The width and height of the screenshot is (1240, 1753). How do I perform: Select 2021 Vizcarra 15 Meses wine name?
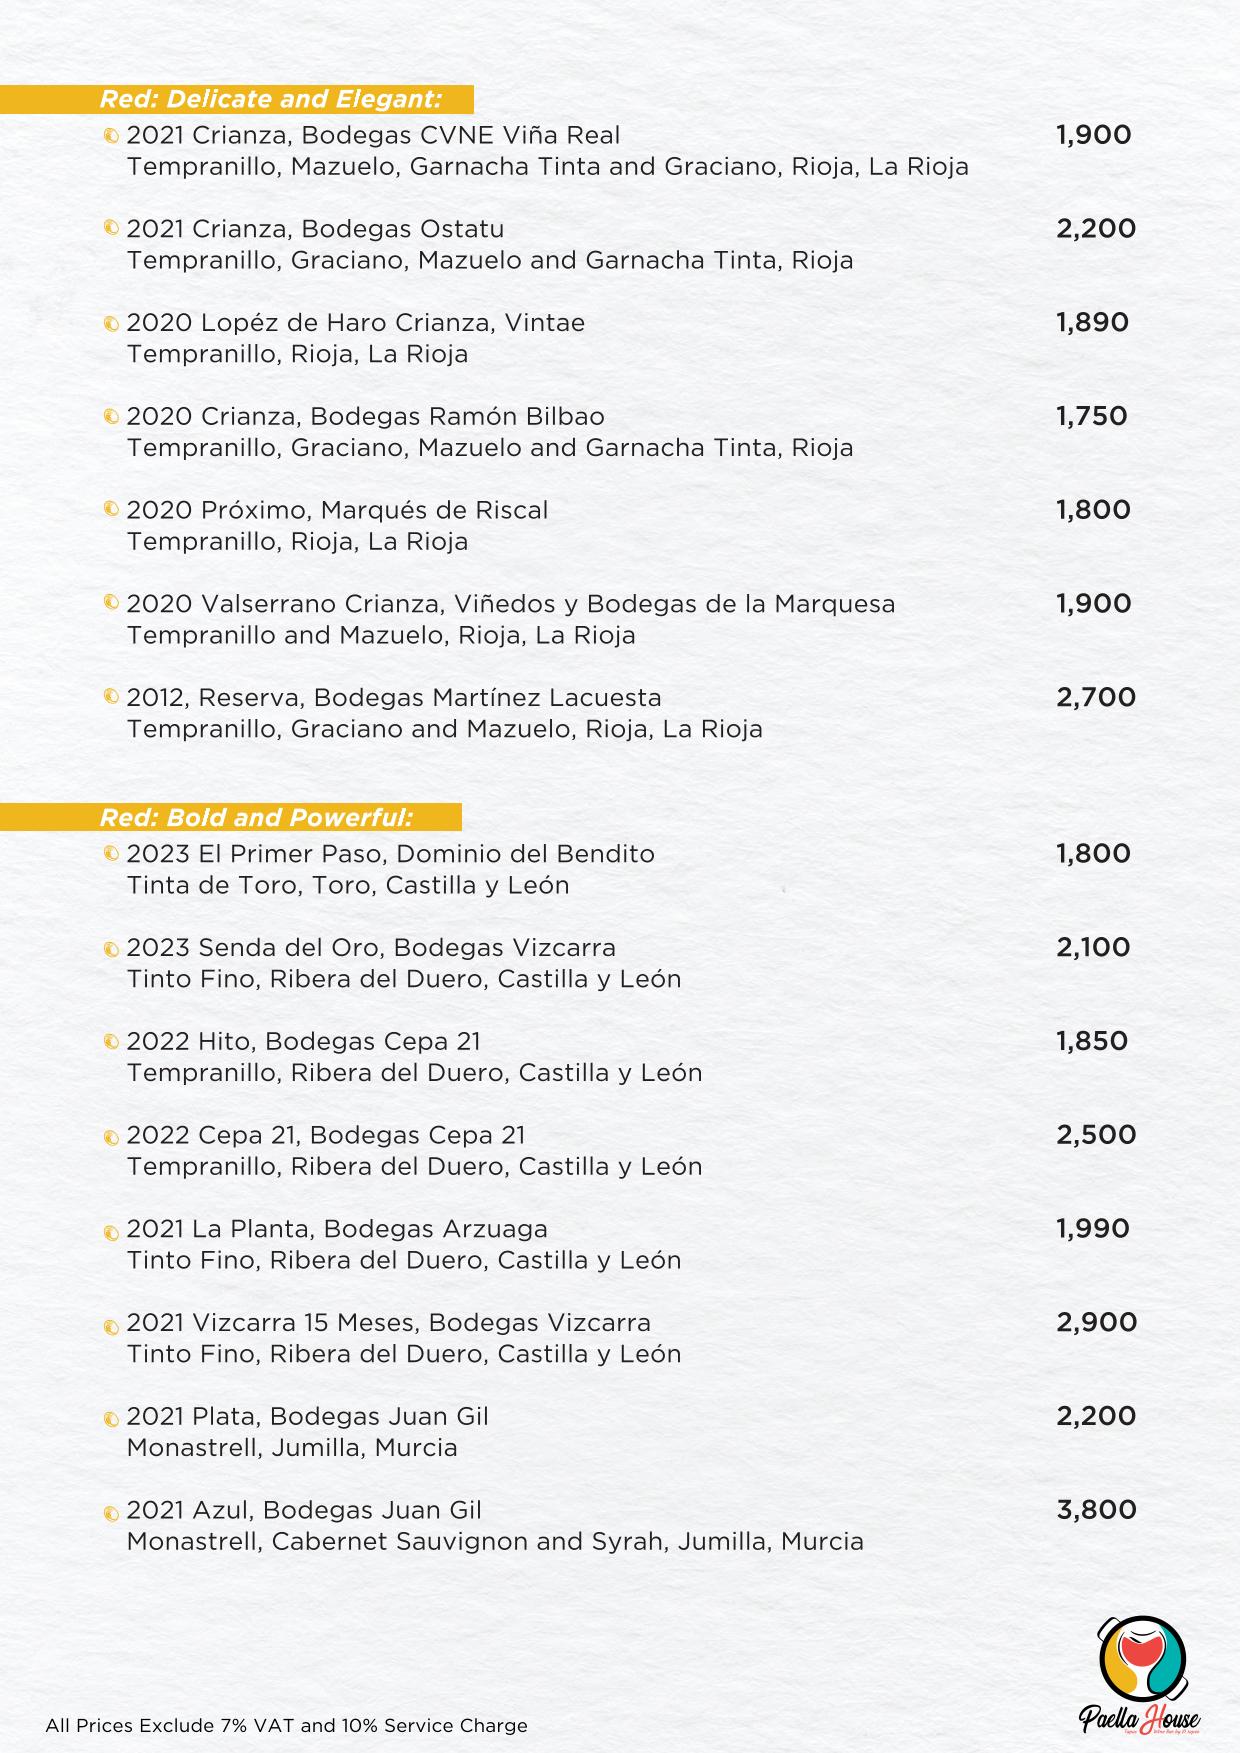(388, 1322)
